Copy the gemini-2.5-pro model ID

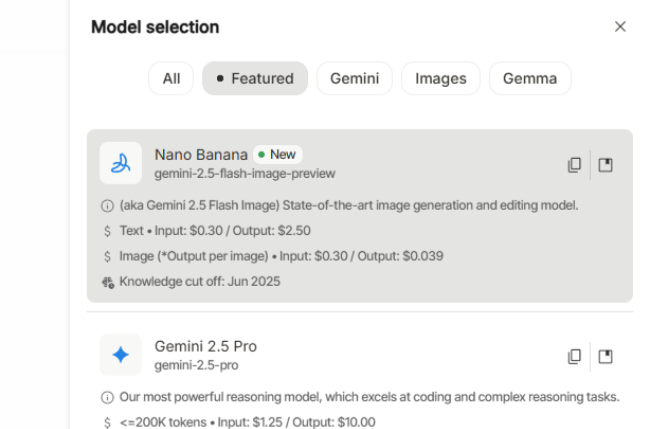tap(575, 356)
